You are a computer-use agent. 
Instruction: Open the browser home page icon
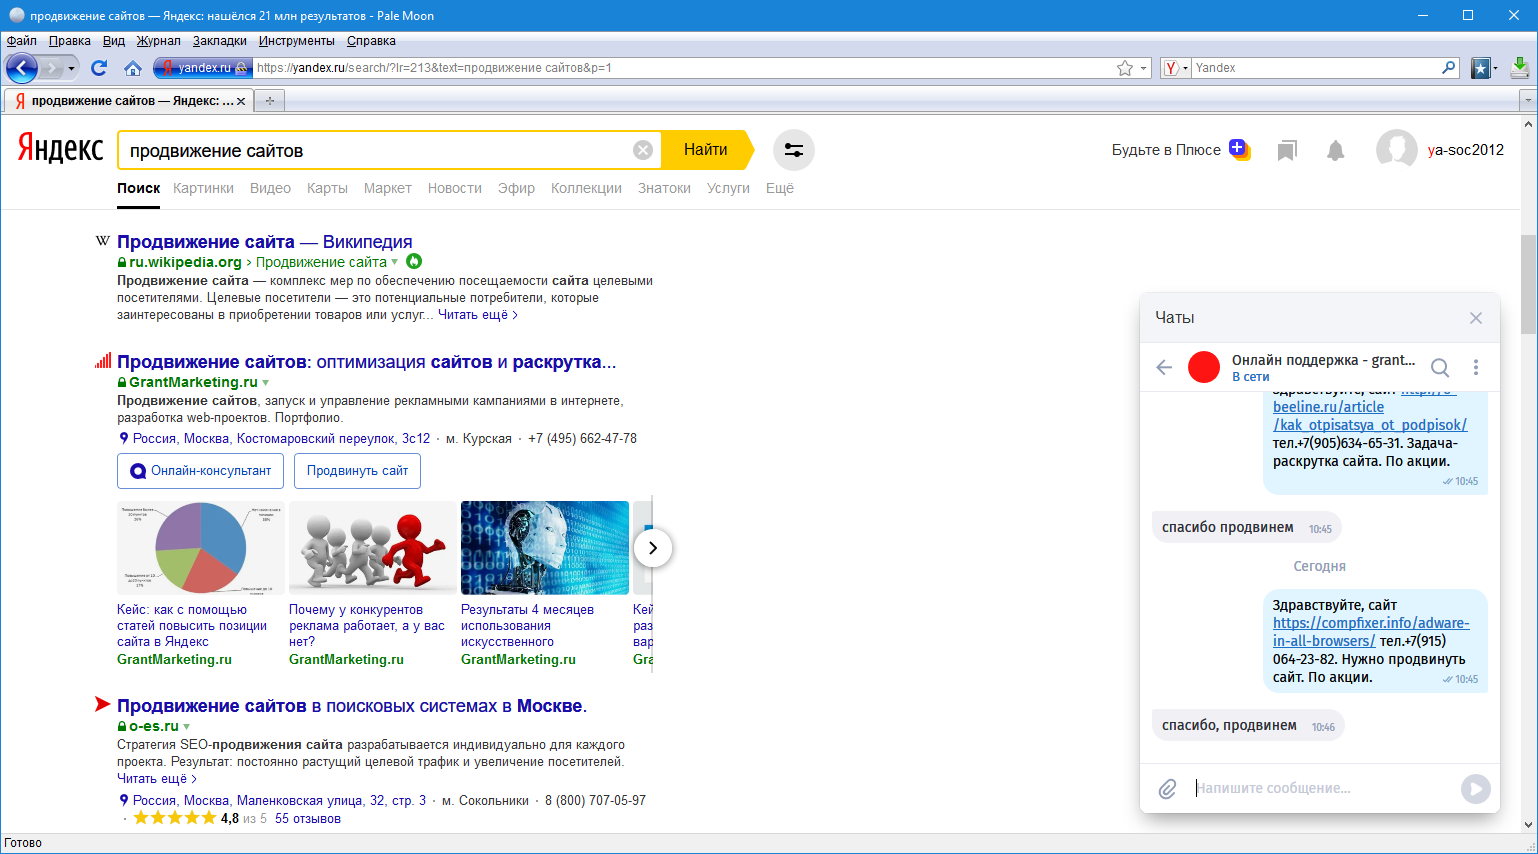pos(133,68)
